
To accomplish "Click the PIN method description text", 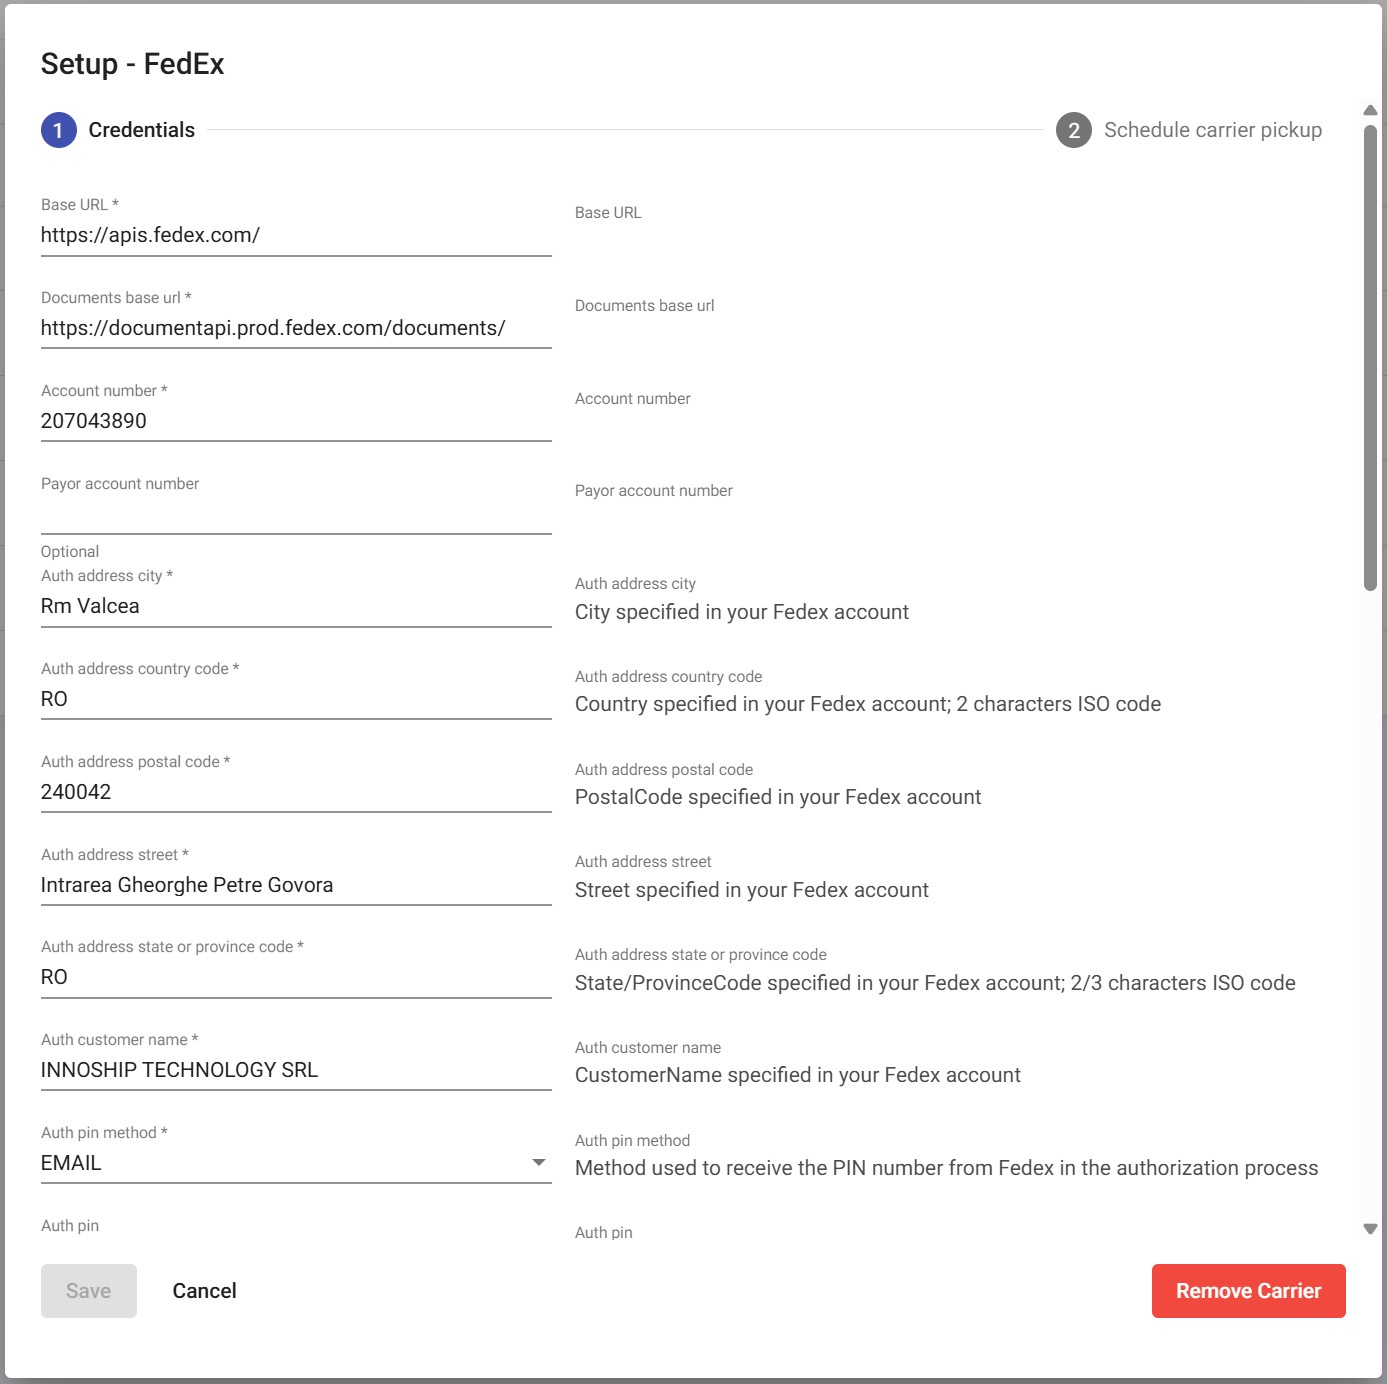I will point(947,1168).
